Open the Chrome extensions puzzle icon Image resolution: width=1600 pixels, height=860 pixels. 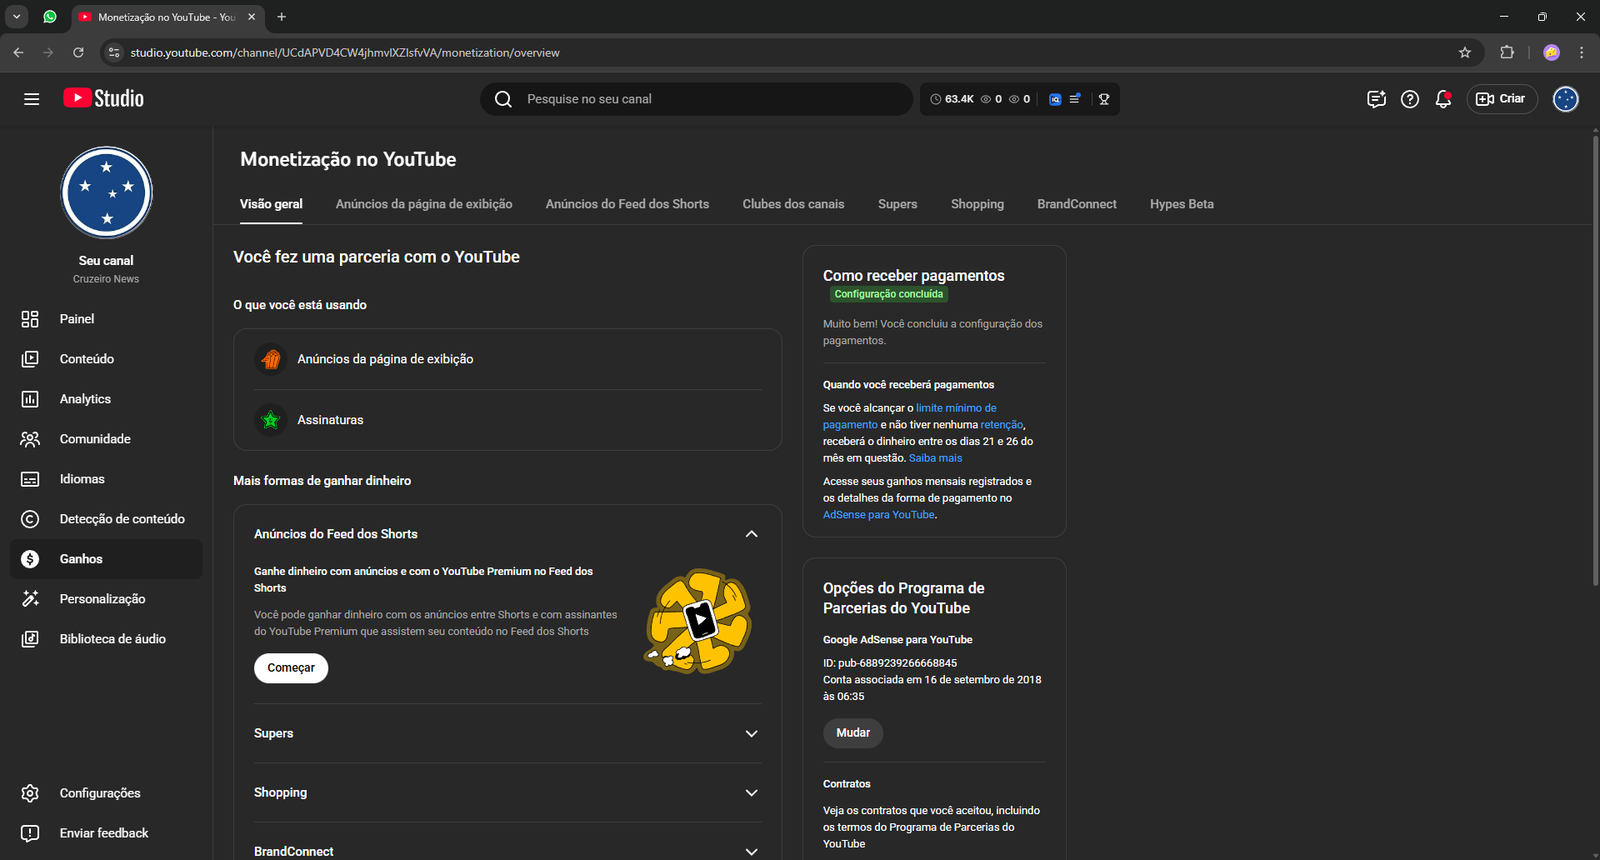click(x=1507, y=52)
